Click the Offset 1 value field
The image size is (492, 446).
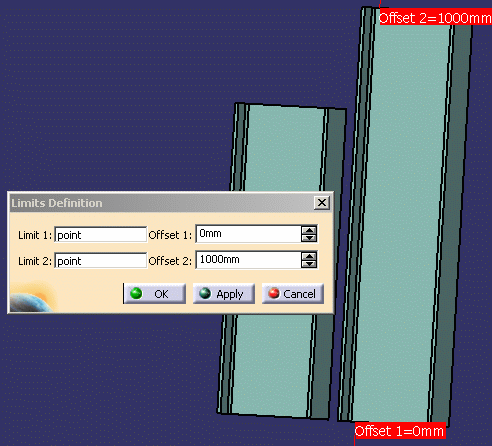click(248, 234)
